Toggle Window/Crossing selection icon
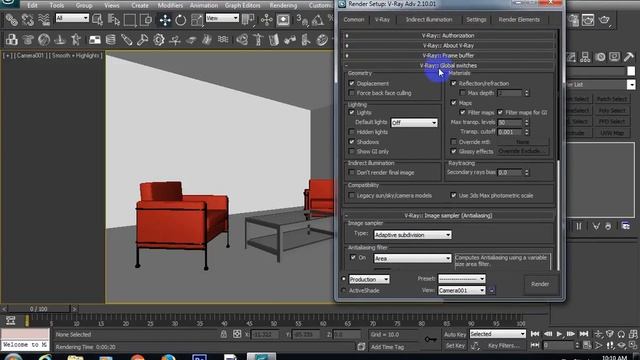Screen dimensions: 640x360 pyautogui.click(x=146, y=20)
